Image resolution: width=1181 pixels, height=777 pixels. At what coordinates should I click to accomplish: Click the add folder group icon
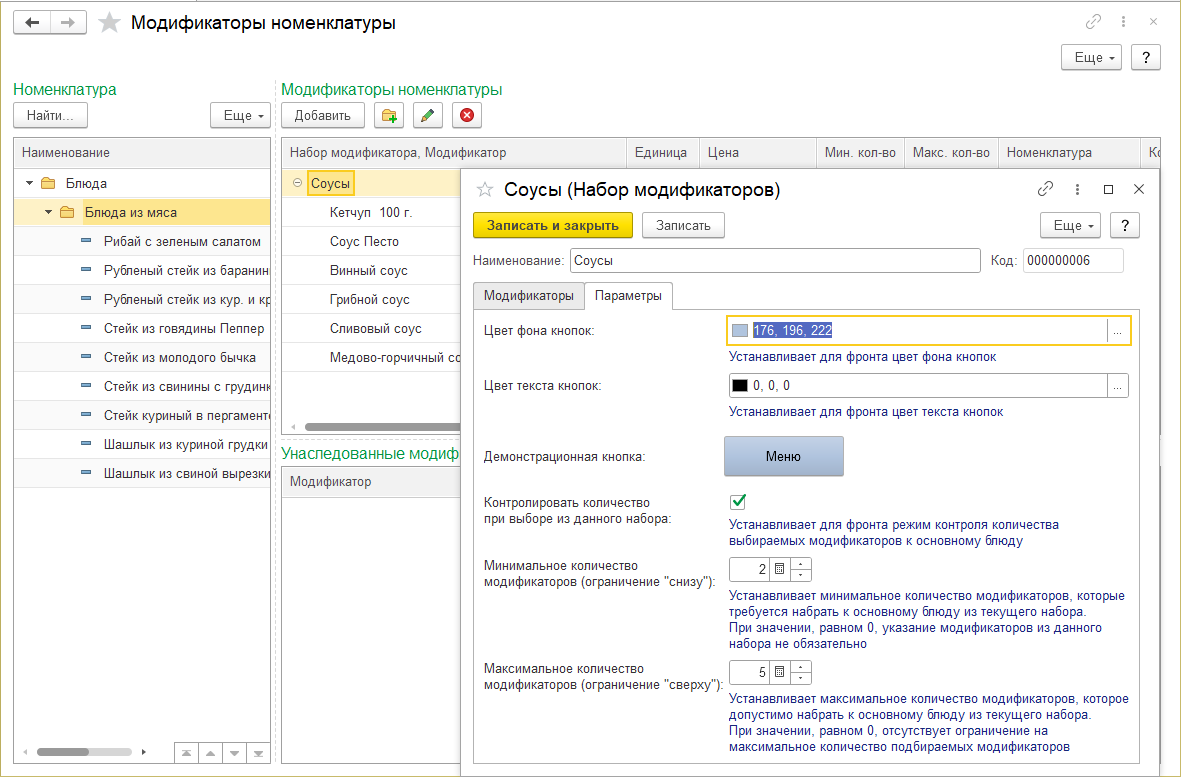pos(388,116)
